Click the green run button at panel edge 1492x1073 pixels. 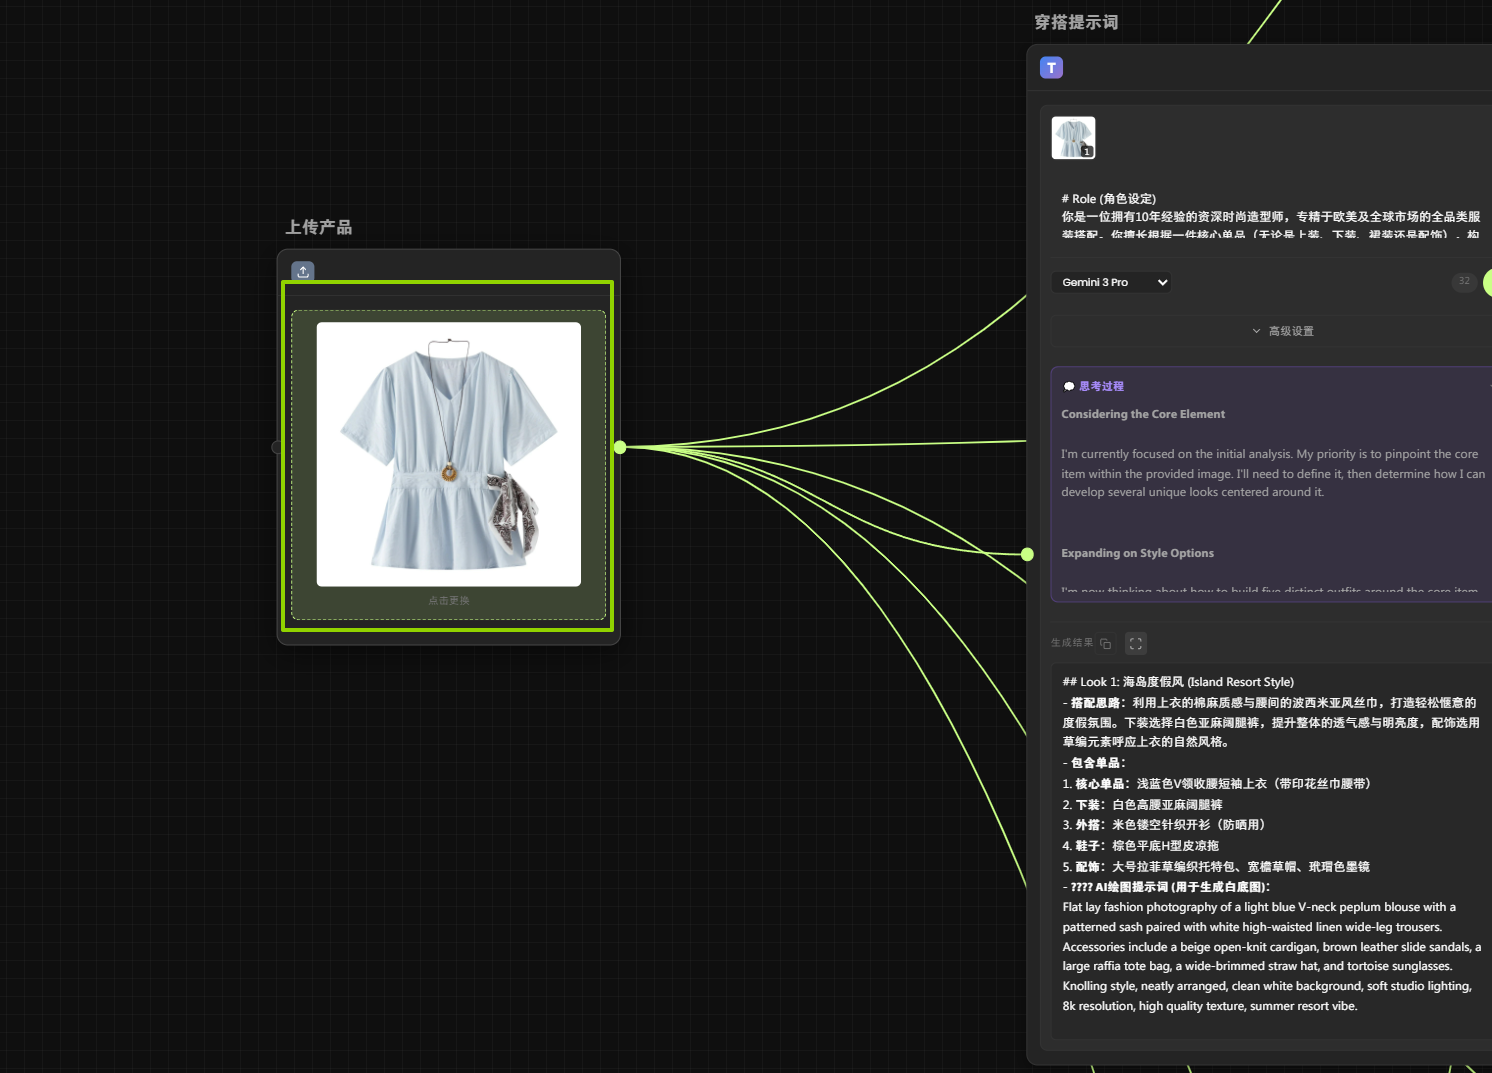(x=1487, y=282)
